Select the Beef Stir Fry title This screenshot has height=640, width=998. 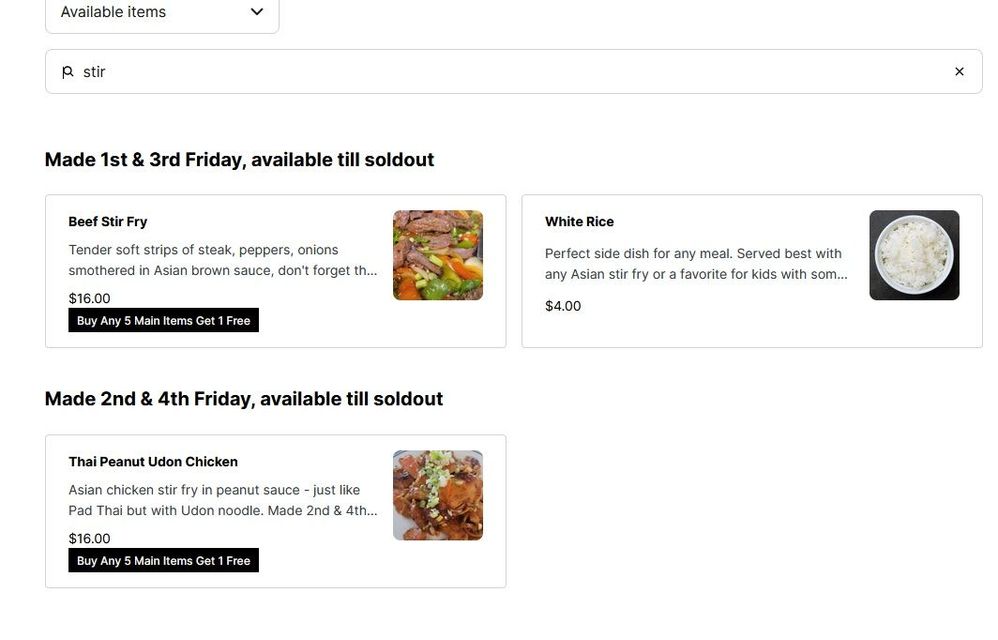[x=108, y=222]
